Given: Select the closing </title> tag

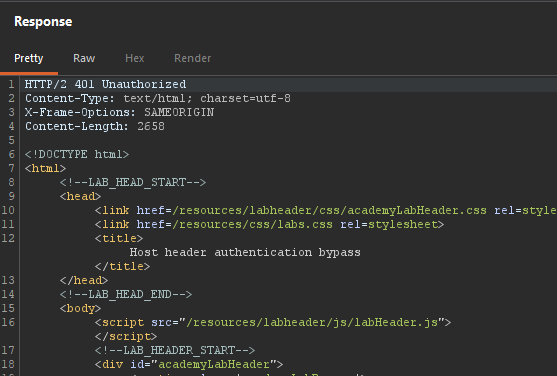Looking at the screenshot, I should pos(123,266).
